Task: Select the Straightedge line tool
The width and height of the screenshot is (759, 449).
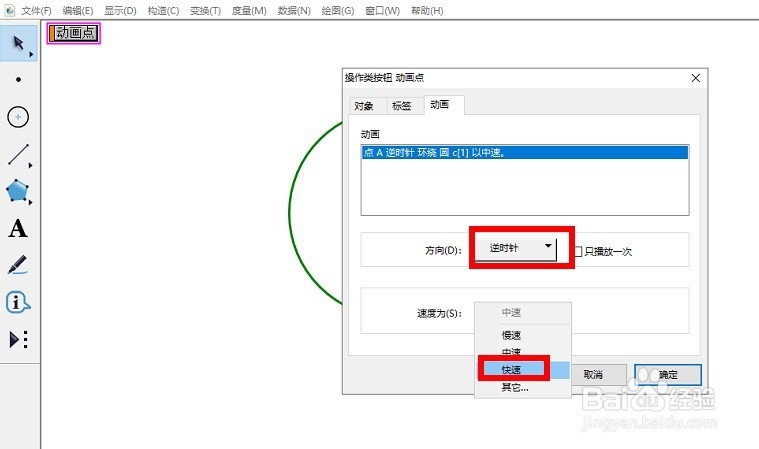Action: tap(18, 155)
